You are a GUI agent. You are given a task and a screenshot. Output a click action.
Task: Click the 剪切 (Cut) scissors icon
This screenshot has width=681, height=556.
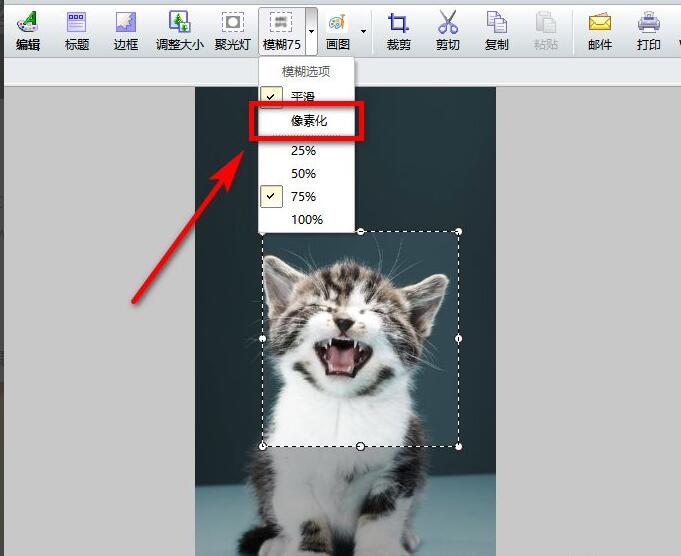(x=447, y=30)
